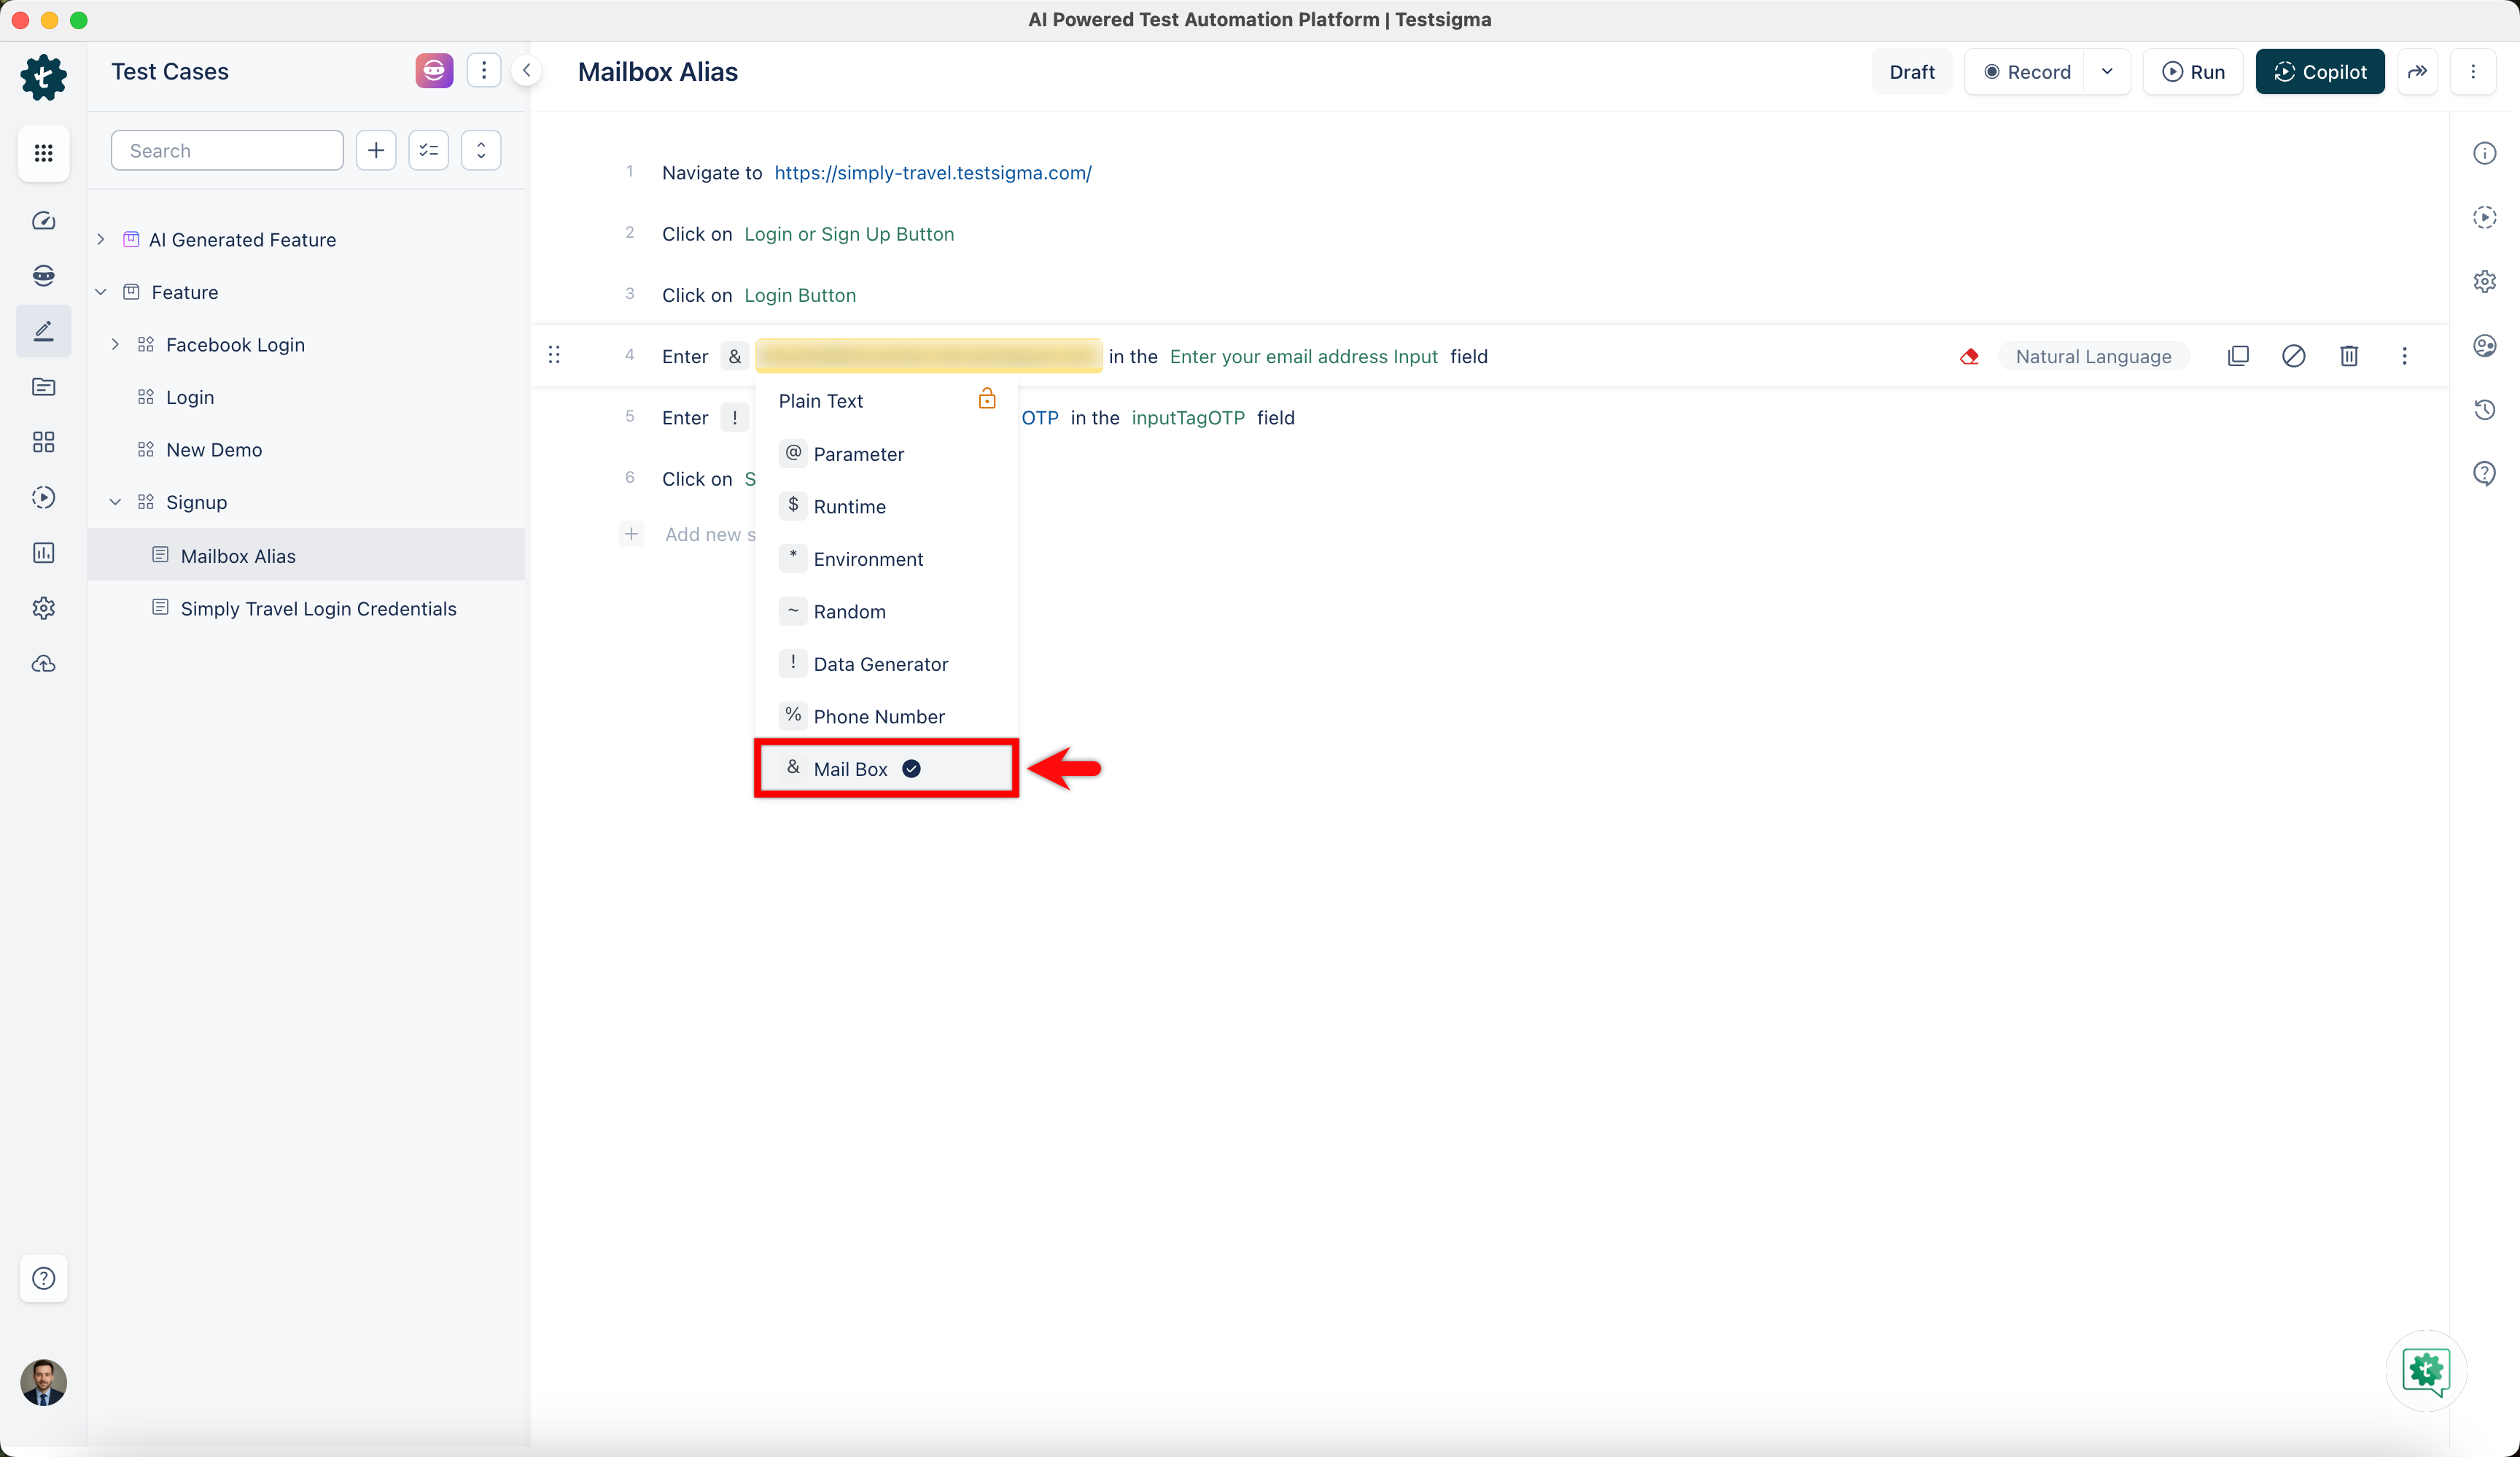The width and height of the screenshot is (2520, 1457).
Task: Open the apps grid launcher in sidebar
Action: pos(43,153)
